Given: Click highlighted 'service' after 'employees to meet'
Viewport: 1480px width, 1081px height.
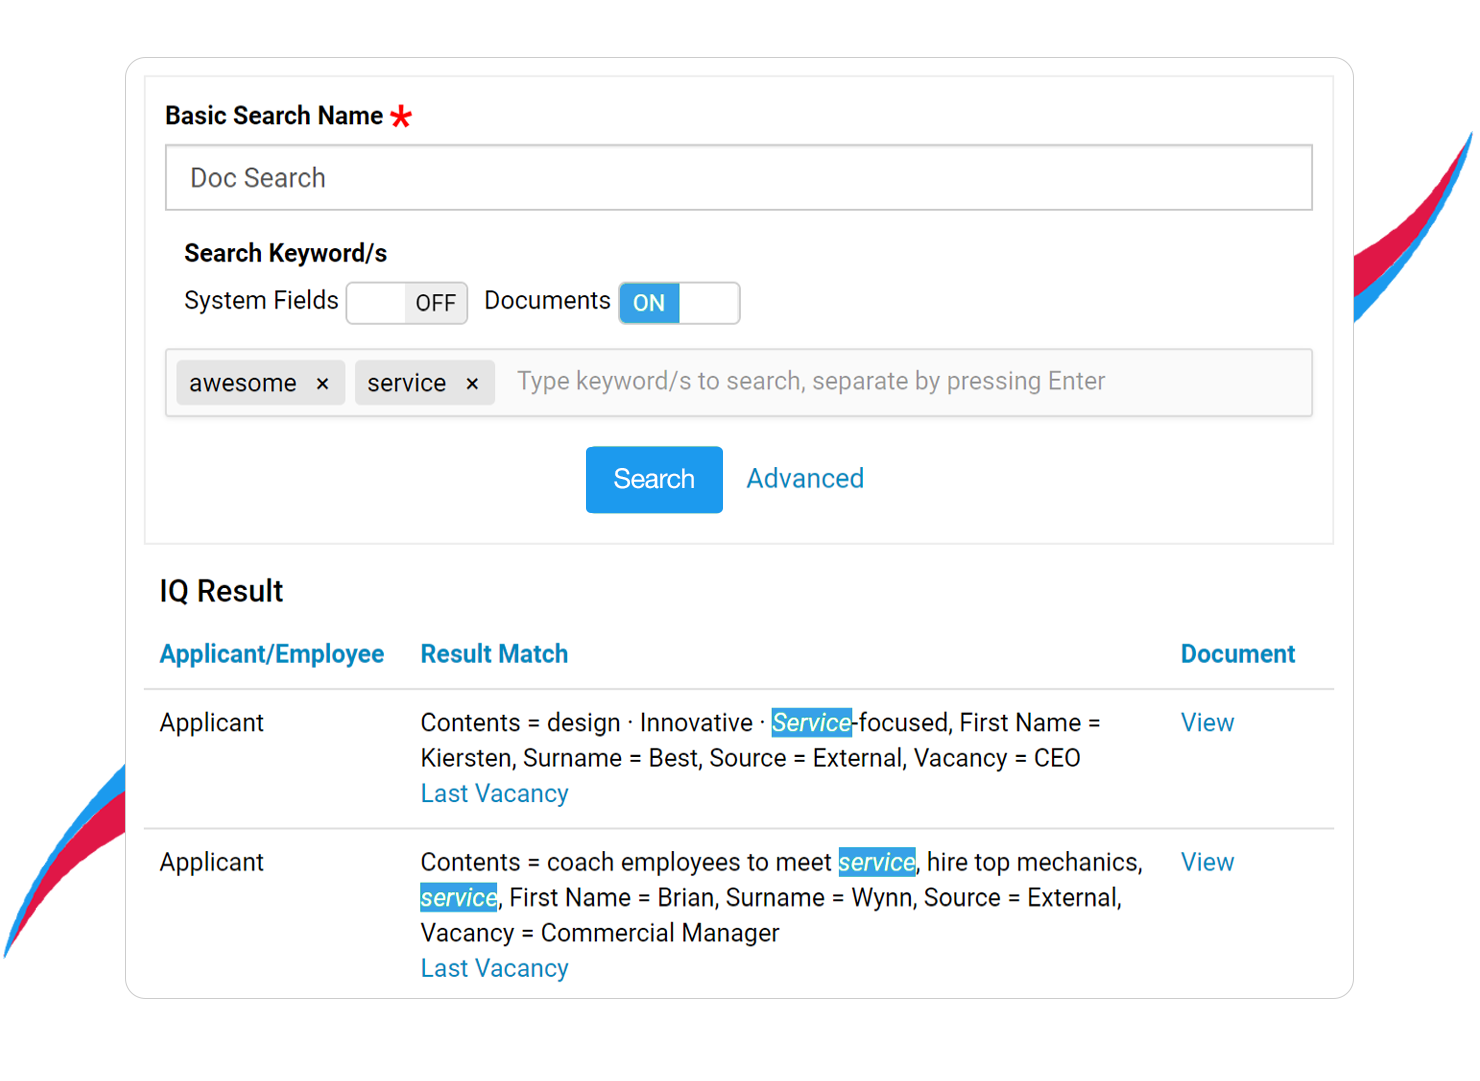Looking at the screenshot, I should 876,862.
